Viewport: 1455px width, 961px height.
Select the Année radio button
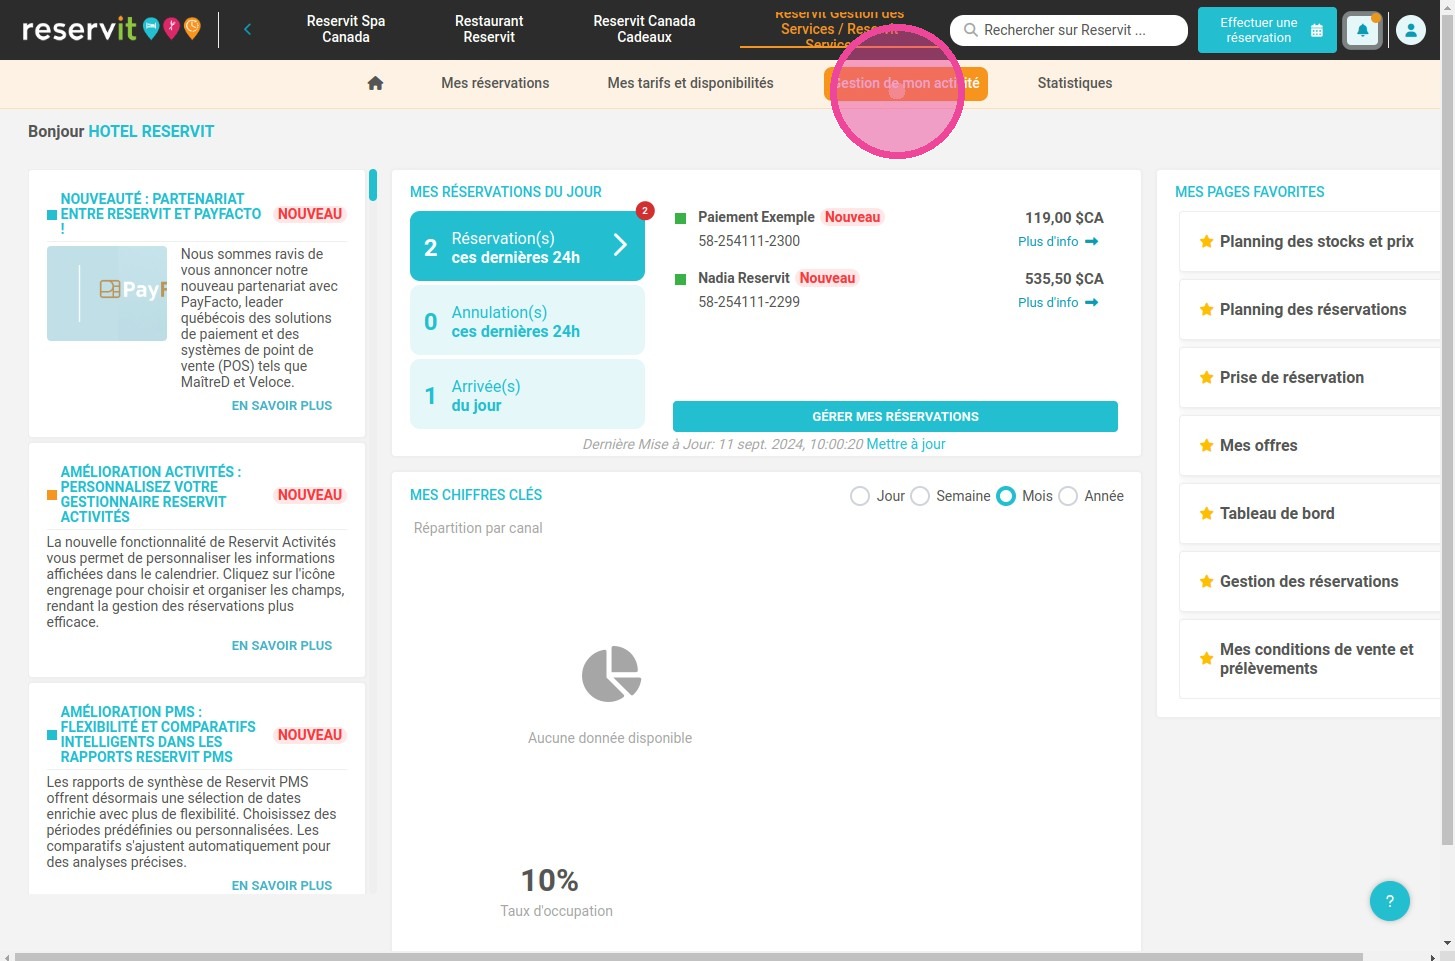point(1068,496)
